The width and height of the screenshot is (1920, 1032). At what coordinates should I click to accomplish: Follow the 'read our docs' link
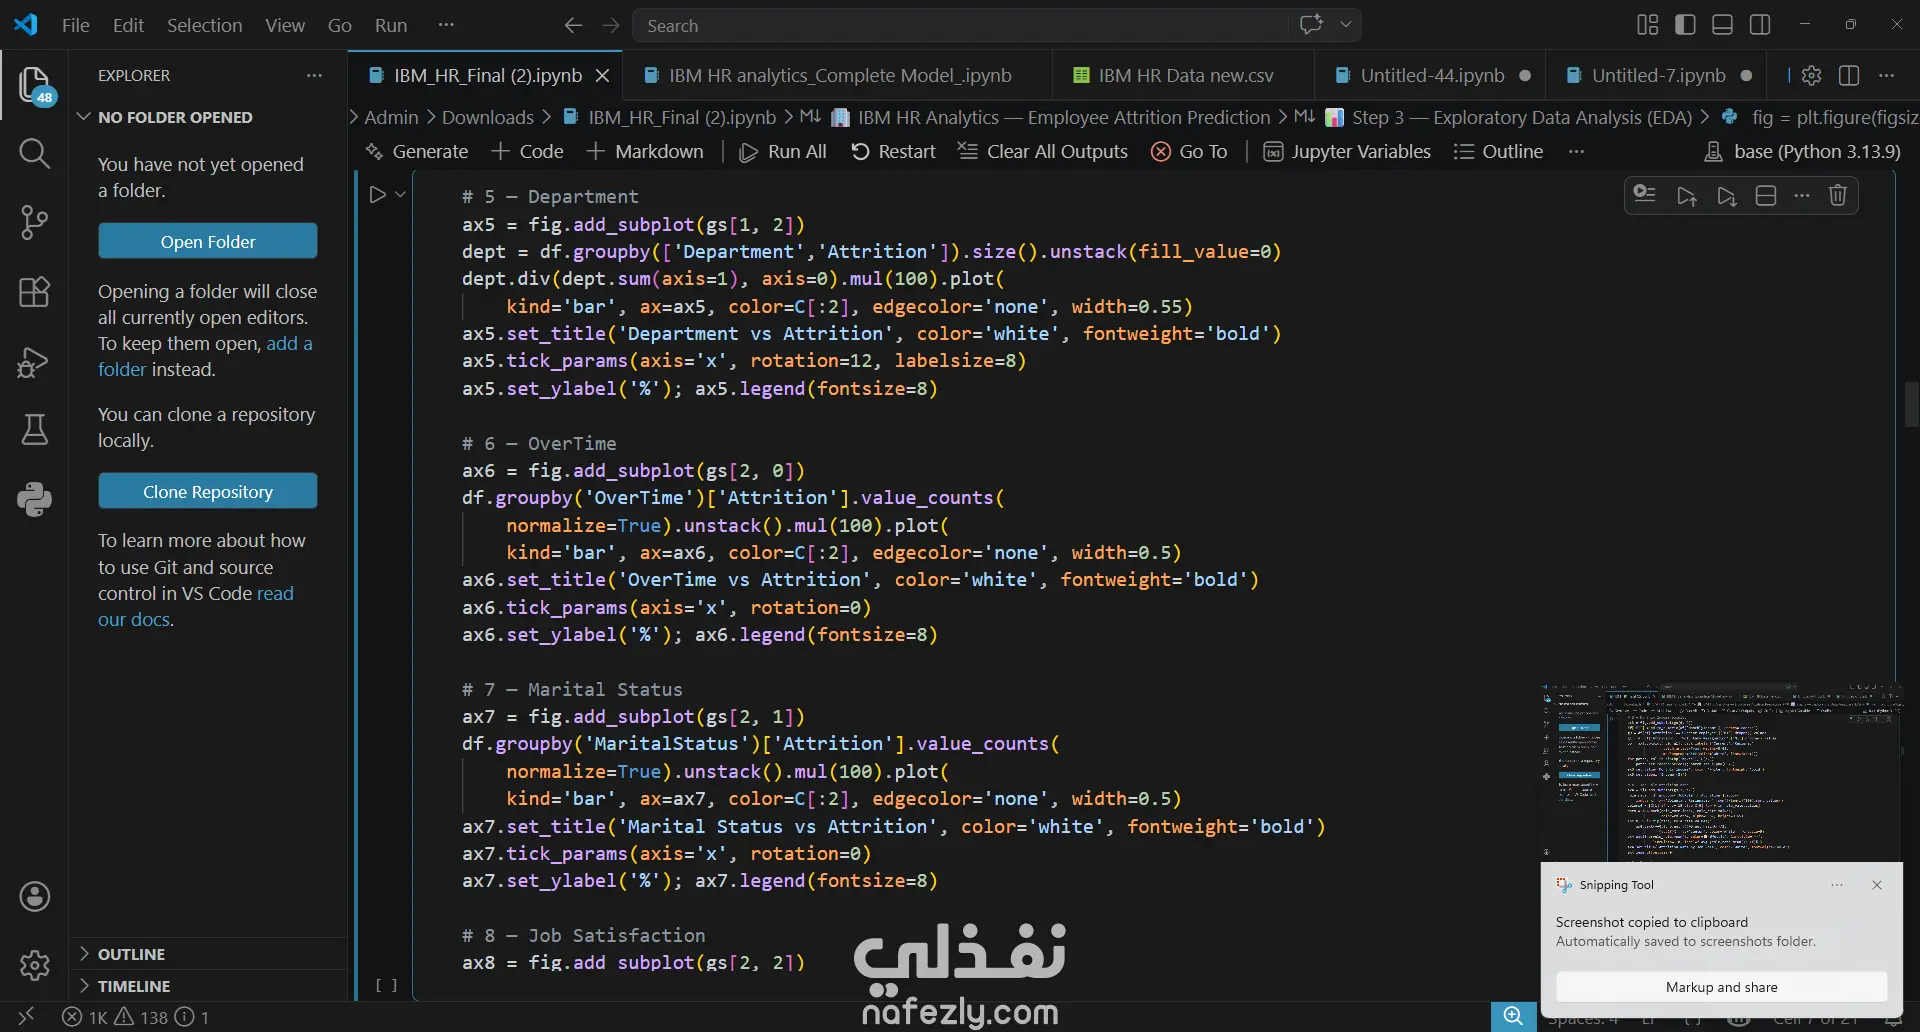[x=196, y=606]
